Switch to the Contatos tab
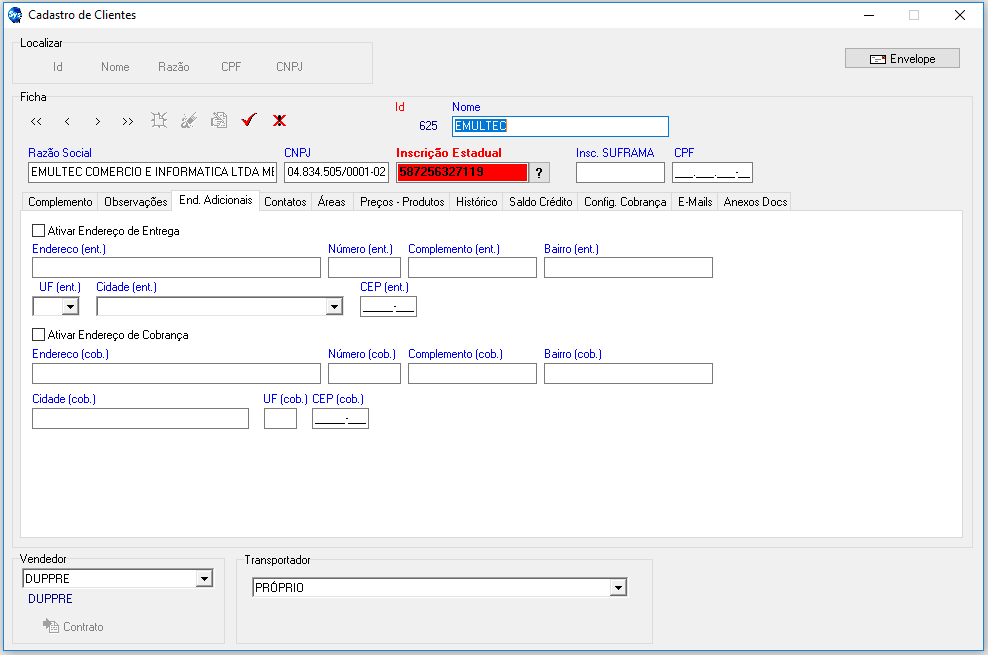 (285, 202)
